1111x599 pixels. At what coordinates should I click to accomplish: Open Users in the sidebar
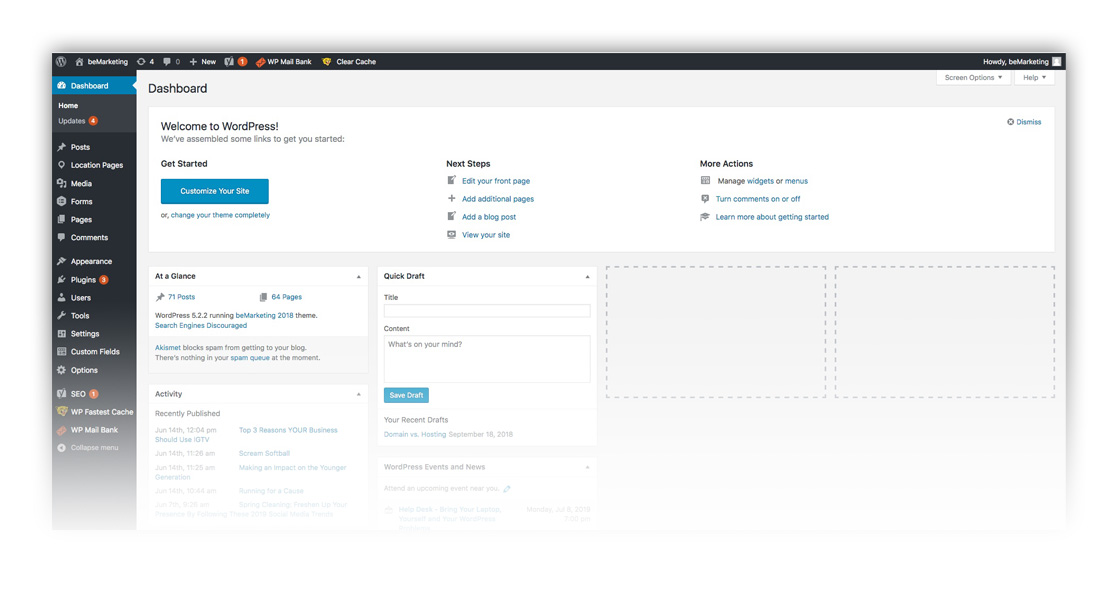80,298
